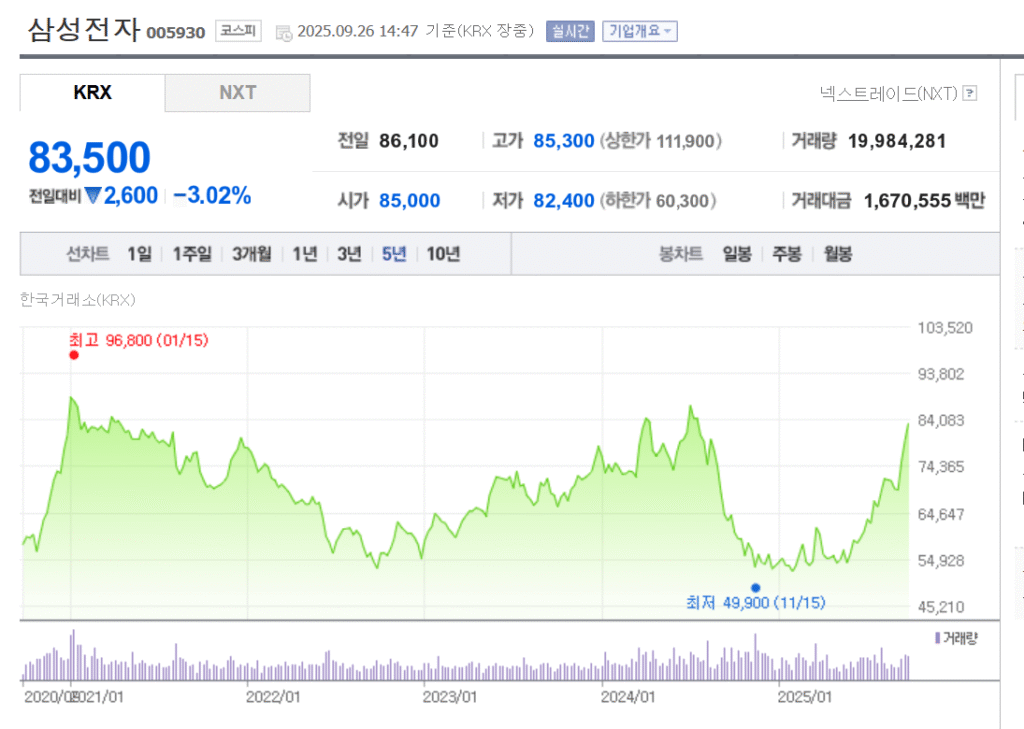Open the 기업개요 dropdown
Image resolution: width=1024 pixels, height=729 pixels.
[640, 31]
